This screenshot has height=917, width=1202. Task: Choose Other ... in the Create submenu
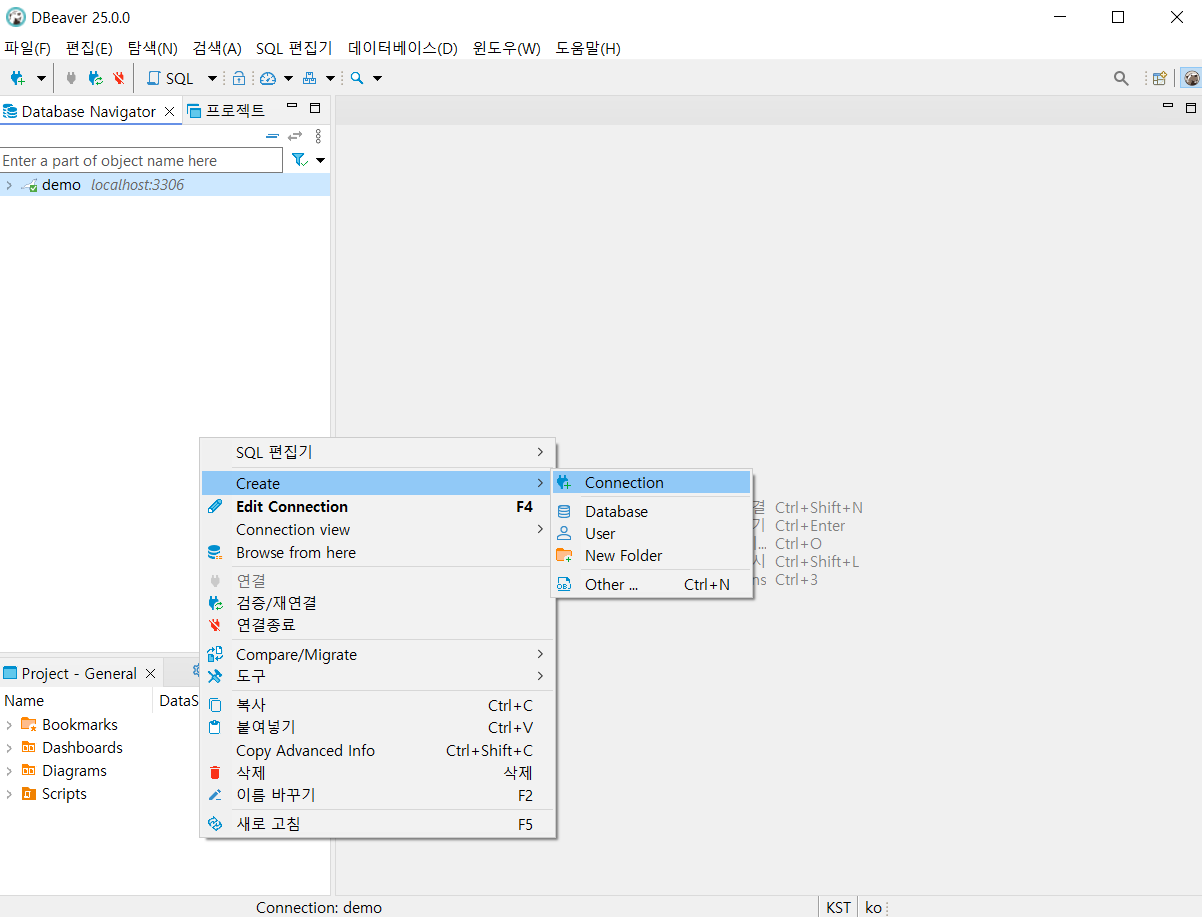pos(652,584)
